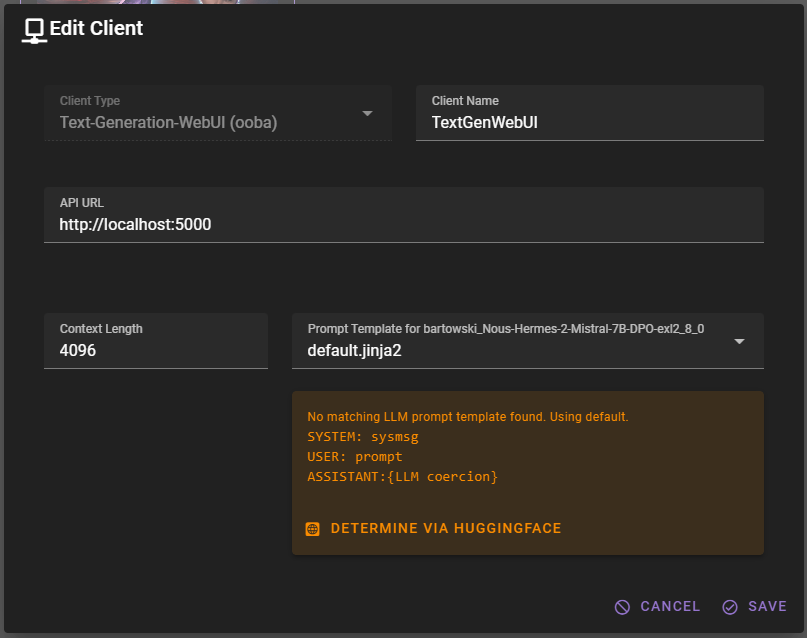Click the crossed-circle icon next to Cancel
This screenshot has width=807, height=638.
622,606
